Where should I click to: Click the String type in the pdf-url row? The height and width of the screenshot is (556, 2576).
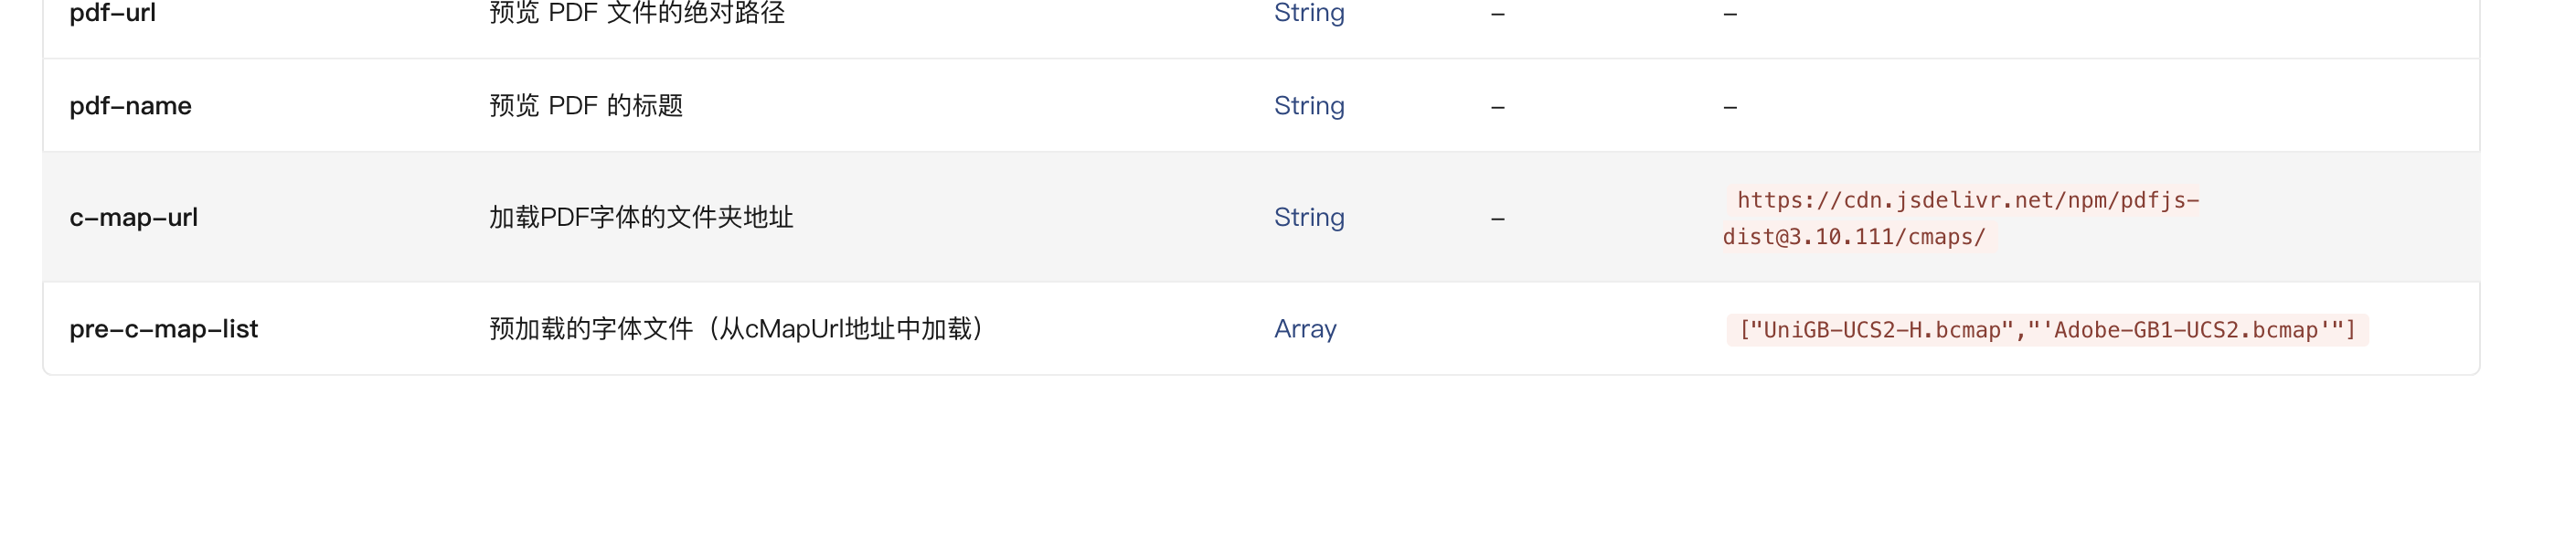[x=1308, y=13]
